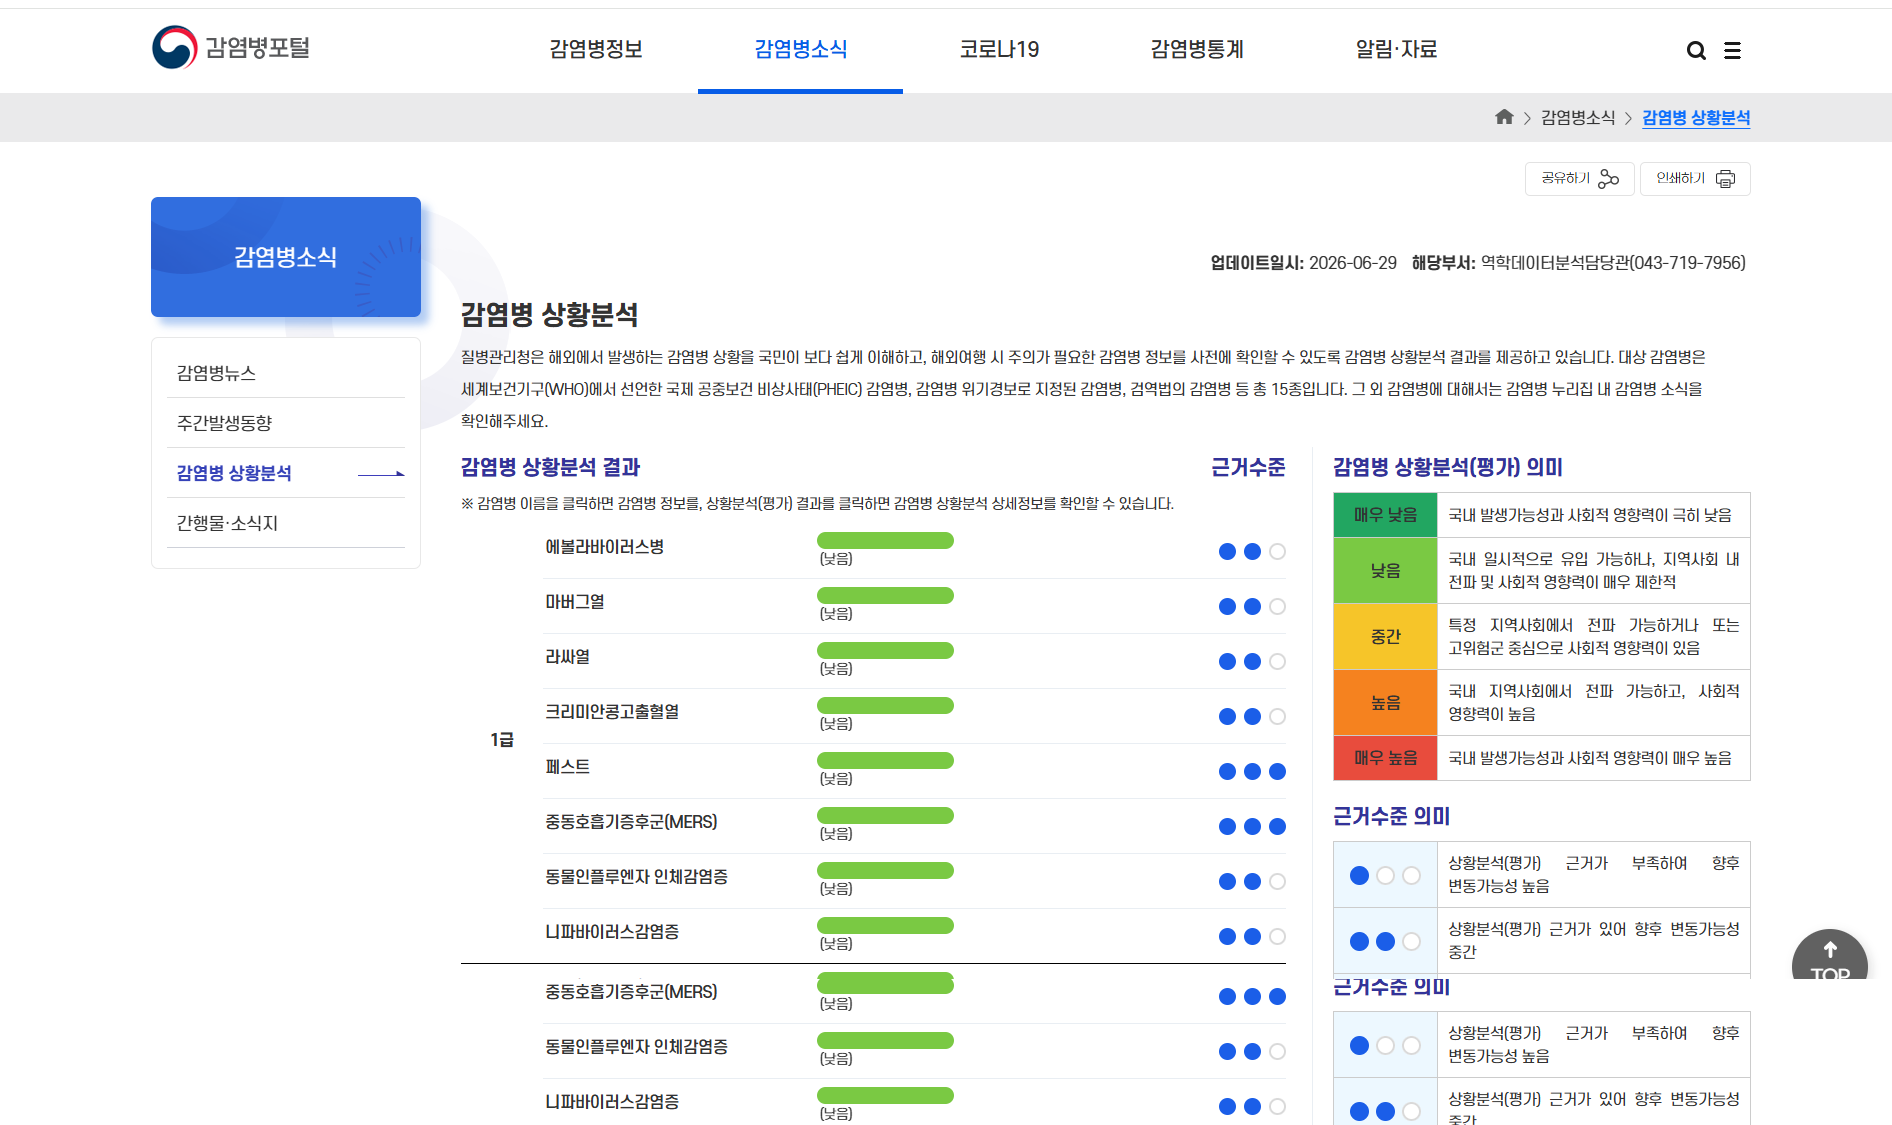1892x1125 pixels.
Task: Click the 업데이트일시 date 2026-06-29
Action: click(1353, 263)
